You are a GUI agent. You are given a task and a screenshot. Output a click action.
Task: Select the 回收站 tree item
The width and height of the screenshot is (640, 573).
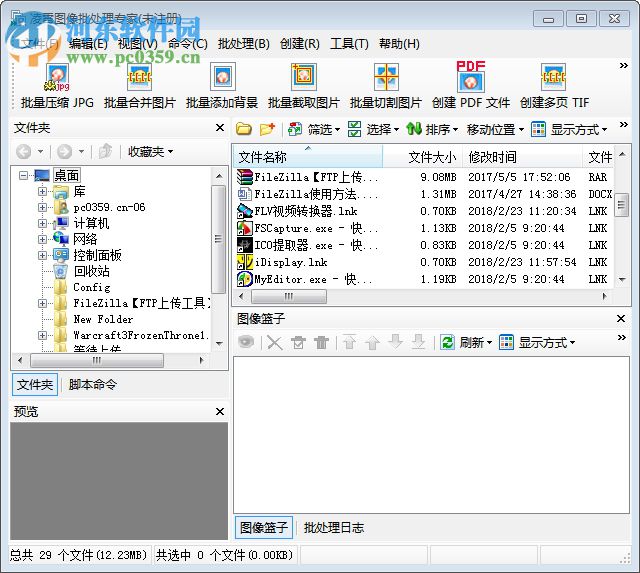click(x=91, y=271)
